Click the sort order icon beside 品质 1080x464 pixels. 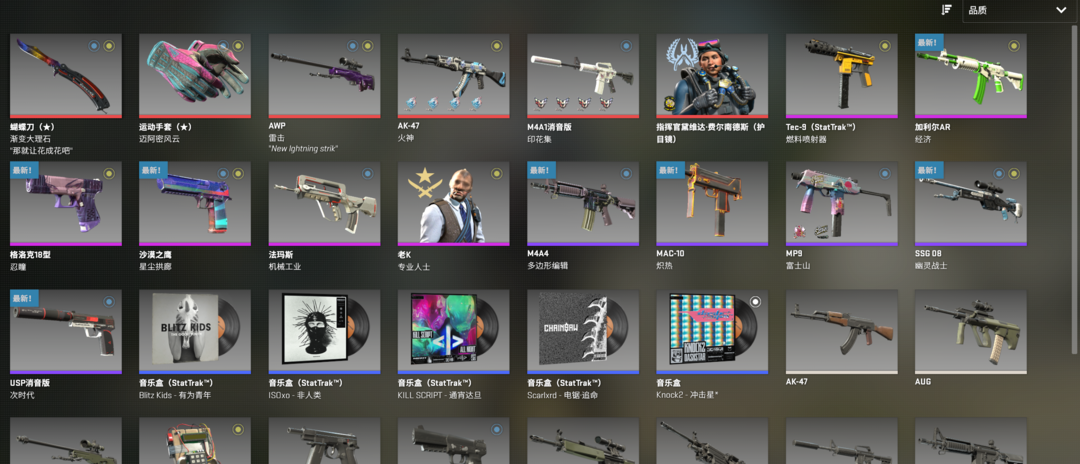tap(946, 10)
